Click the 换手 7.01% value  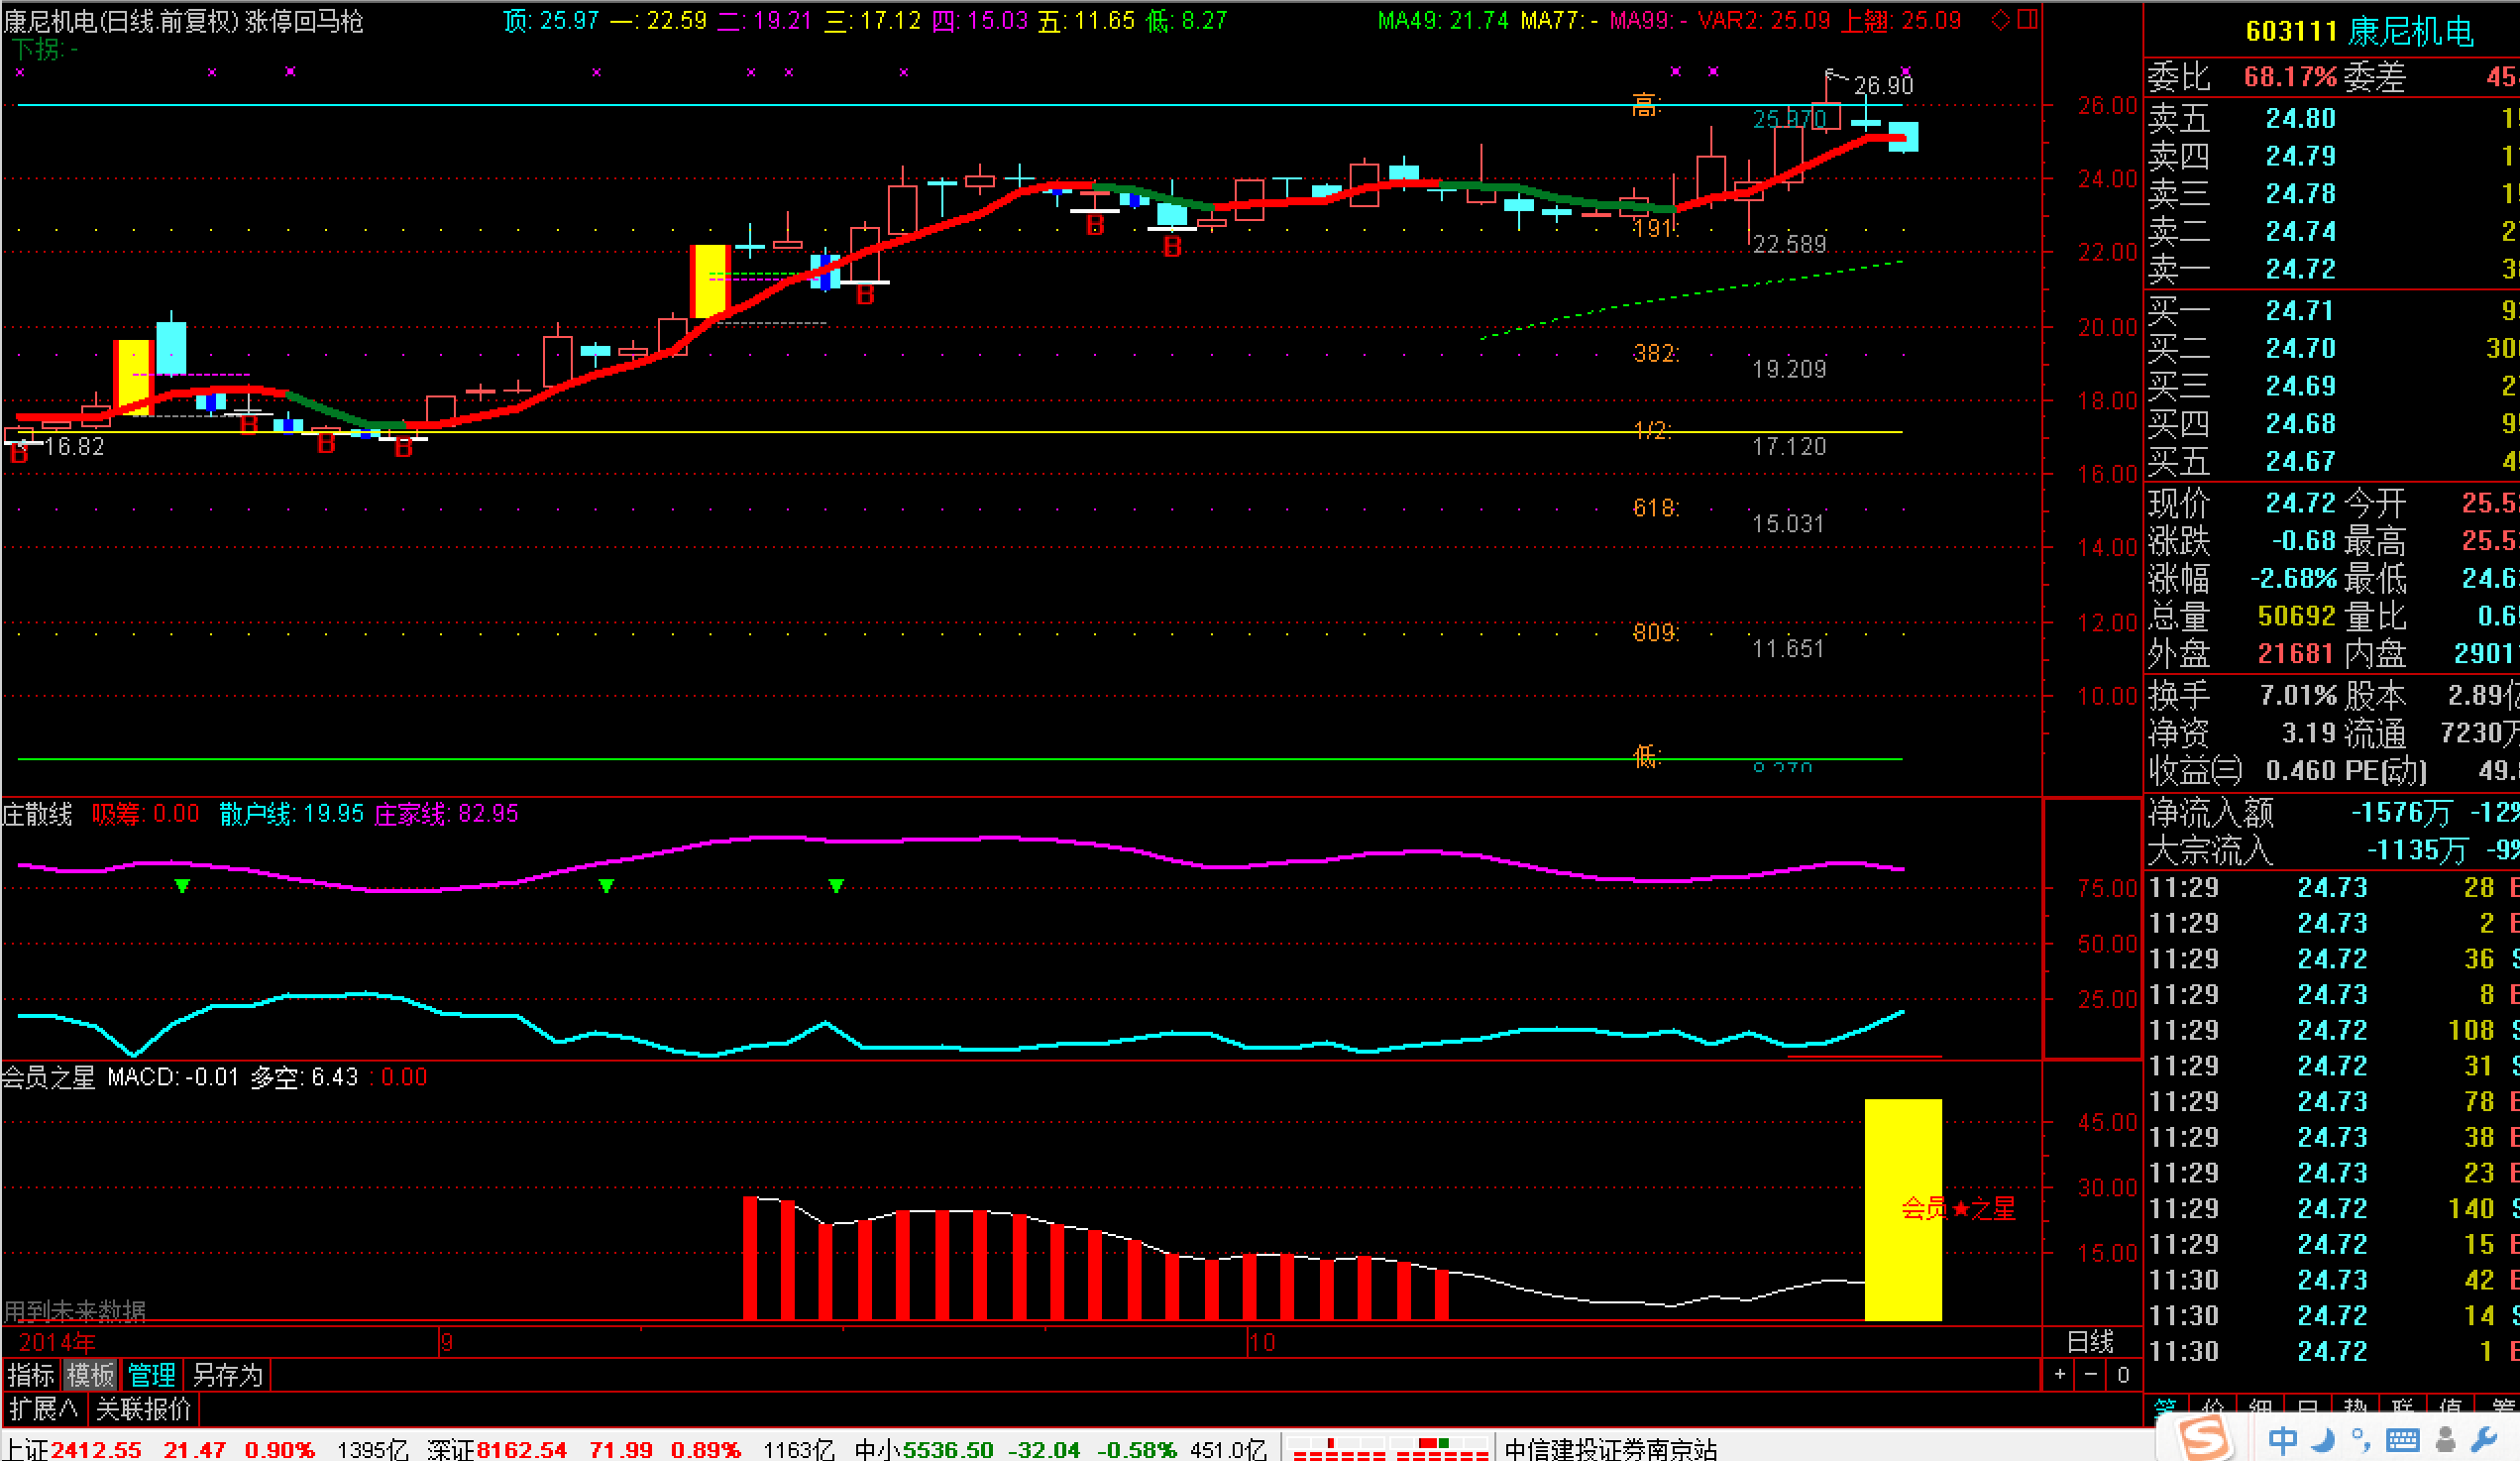[x=2298, y=695]
